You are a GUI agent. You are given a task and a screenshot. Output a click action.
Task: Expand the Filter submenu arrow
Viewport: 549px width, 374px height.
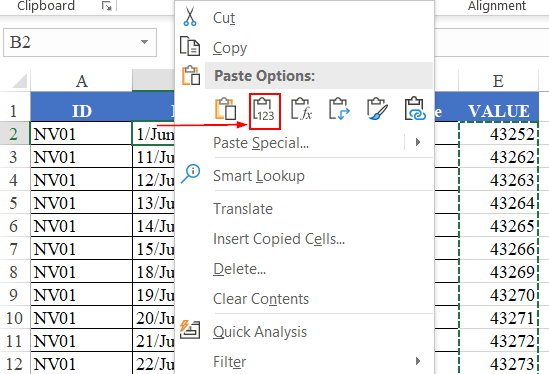418,361
